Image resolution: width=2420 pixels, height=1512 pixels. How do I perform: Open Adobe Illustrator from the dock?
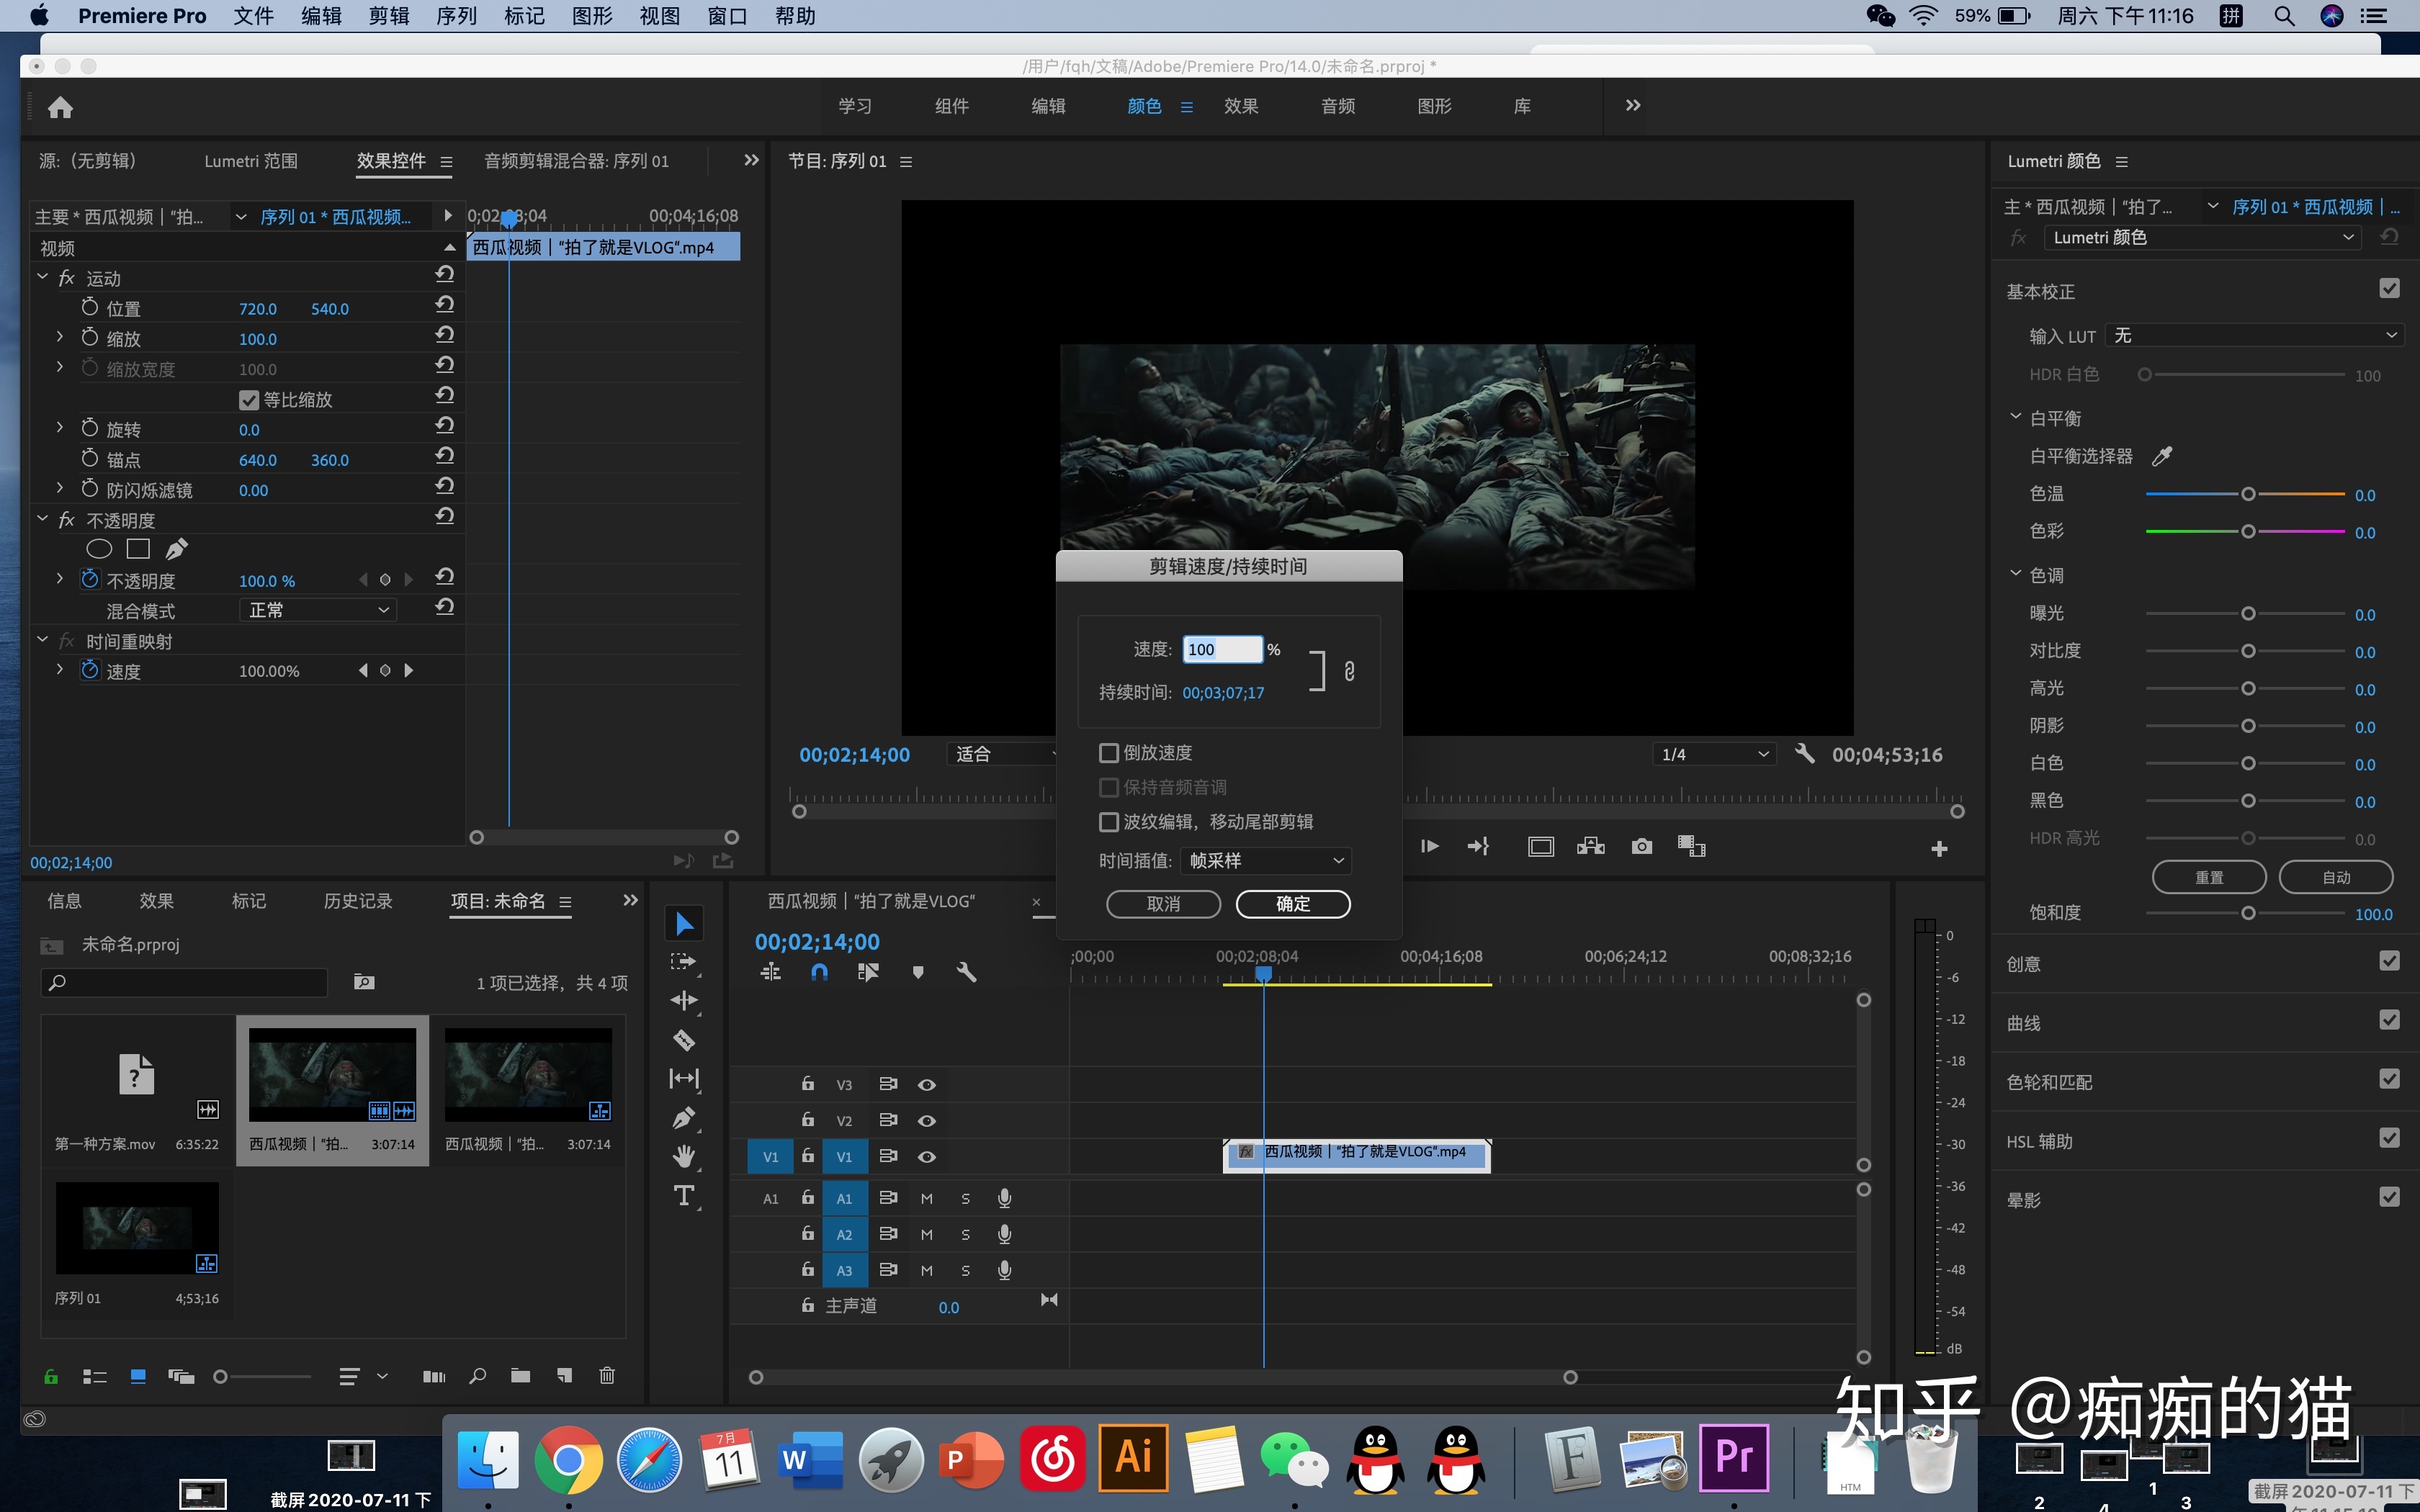[x=1134, y=1458]
